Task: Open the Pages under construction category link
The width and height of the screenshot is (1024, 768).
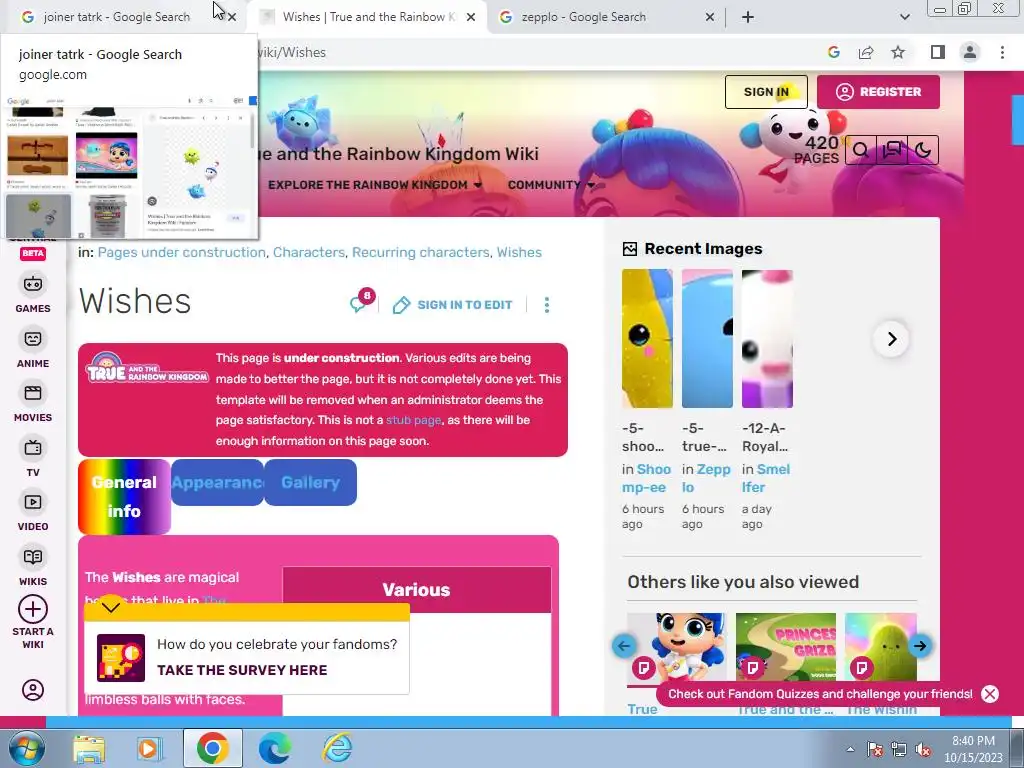Action: point(182,252)
